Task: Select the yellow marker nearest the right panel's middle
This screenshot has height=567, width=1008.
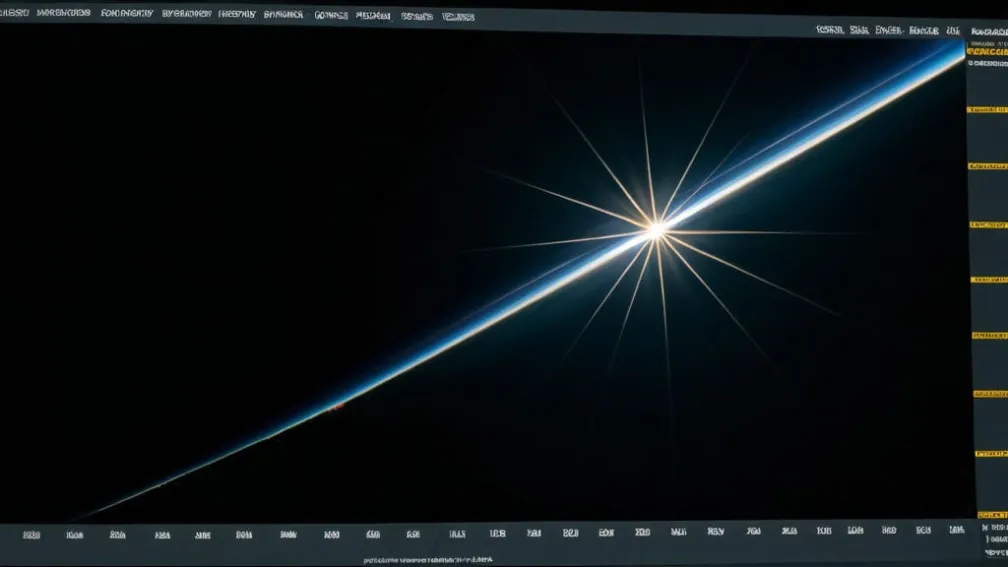Action: coord(988,281)
